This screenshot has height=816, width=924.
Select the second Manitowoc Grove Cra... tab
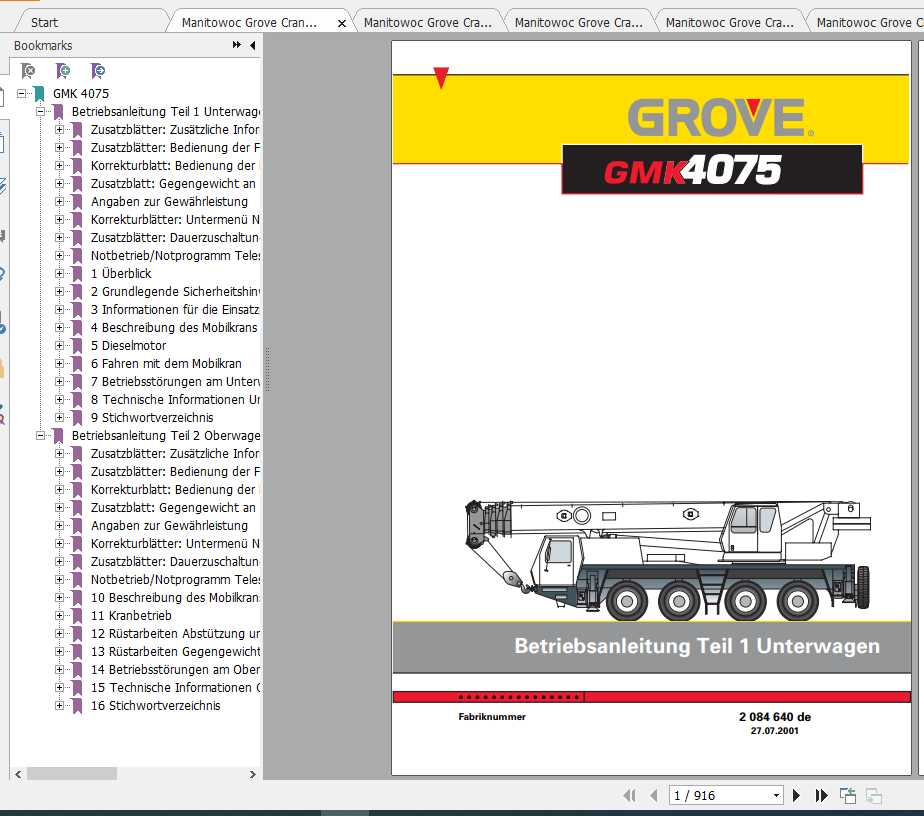tap(427, 20)
